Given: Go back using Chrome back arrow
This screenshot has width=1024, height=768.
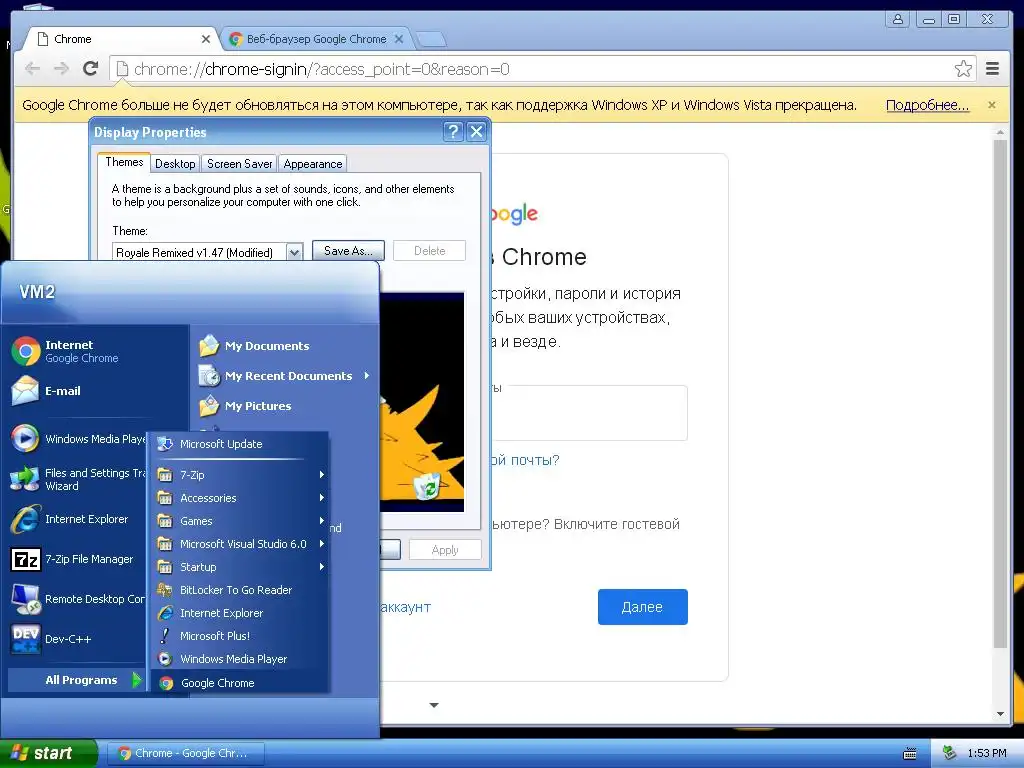Looking at the screenshot, I should pyautogui.click(x=32, y=69).
